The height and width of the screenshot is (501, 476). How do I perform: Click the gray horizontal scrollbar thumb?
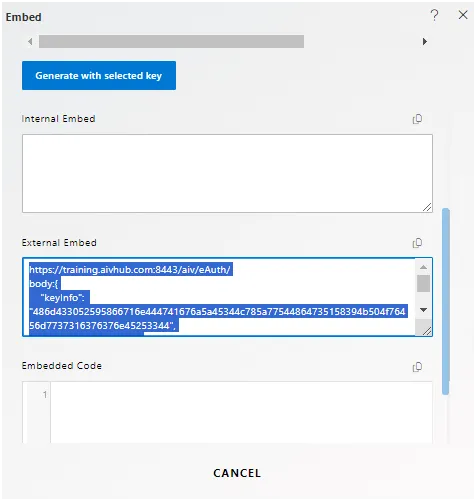(x=171, y=42)
